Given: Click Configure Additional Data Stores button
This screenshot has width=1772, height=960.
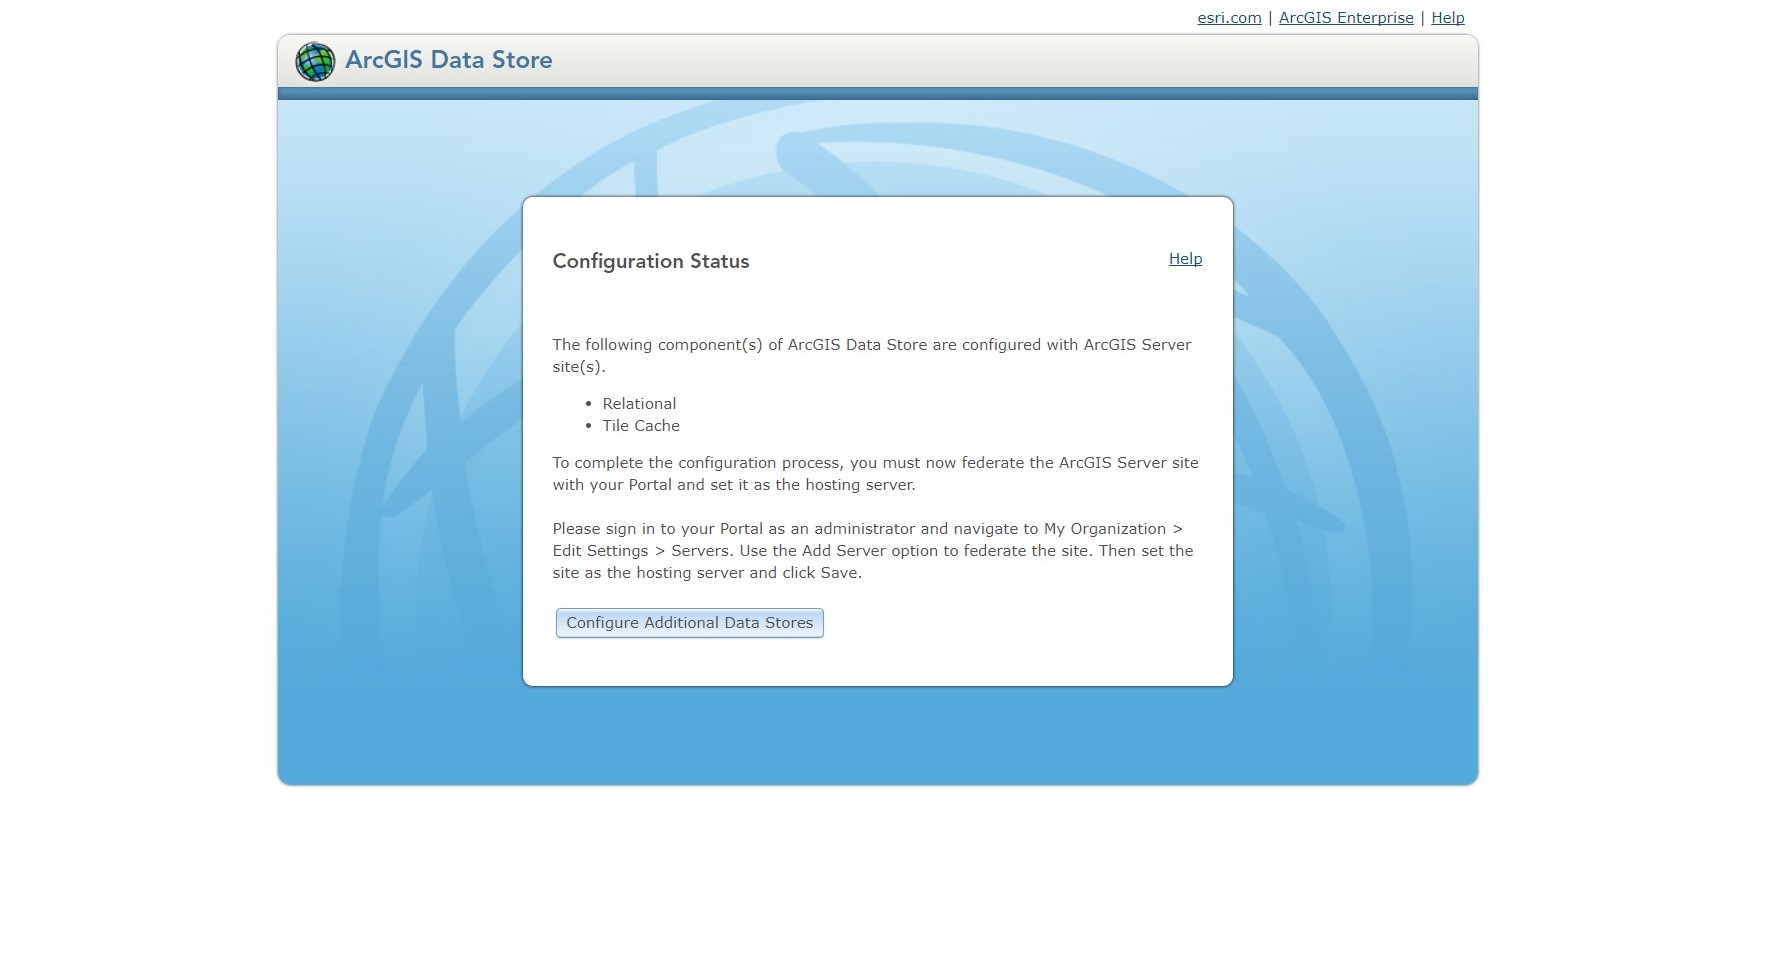Looking at the screenshot, I should tap(690, 623).
